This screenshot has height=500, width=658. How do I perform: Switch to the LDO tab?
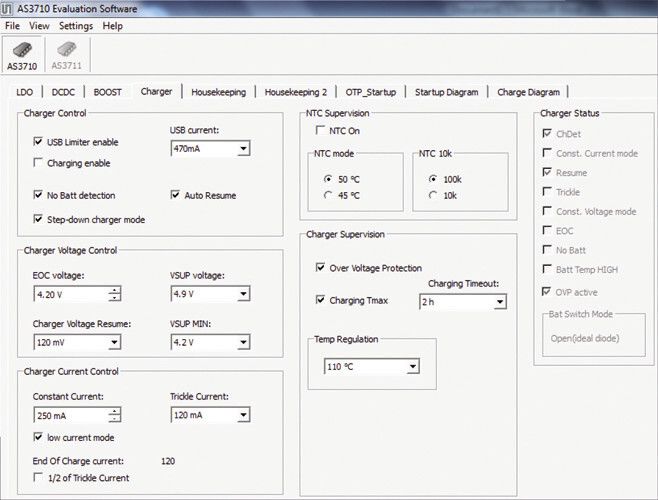(x=24, y=92)
